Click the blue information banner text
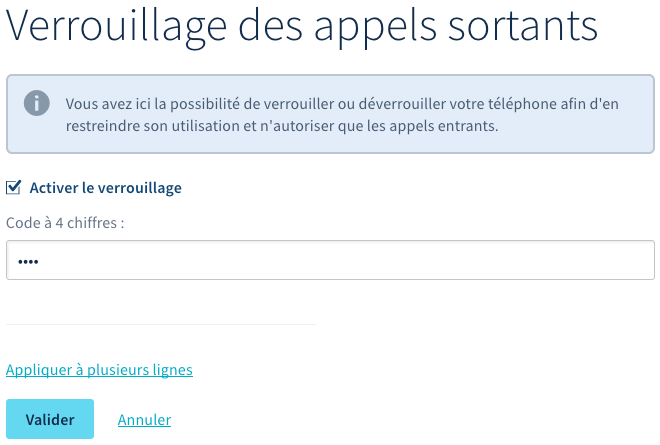Screen dimensions: 660x445 pos(350,115)
